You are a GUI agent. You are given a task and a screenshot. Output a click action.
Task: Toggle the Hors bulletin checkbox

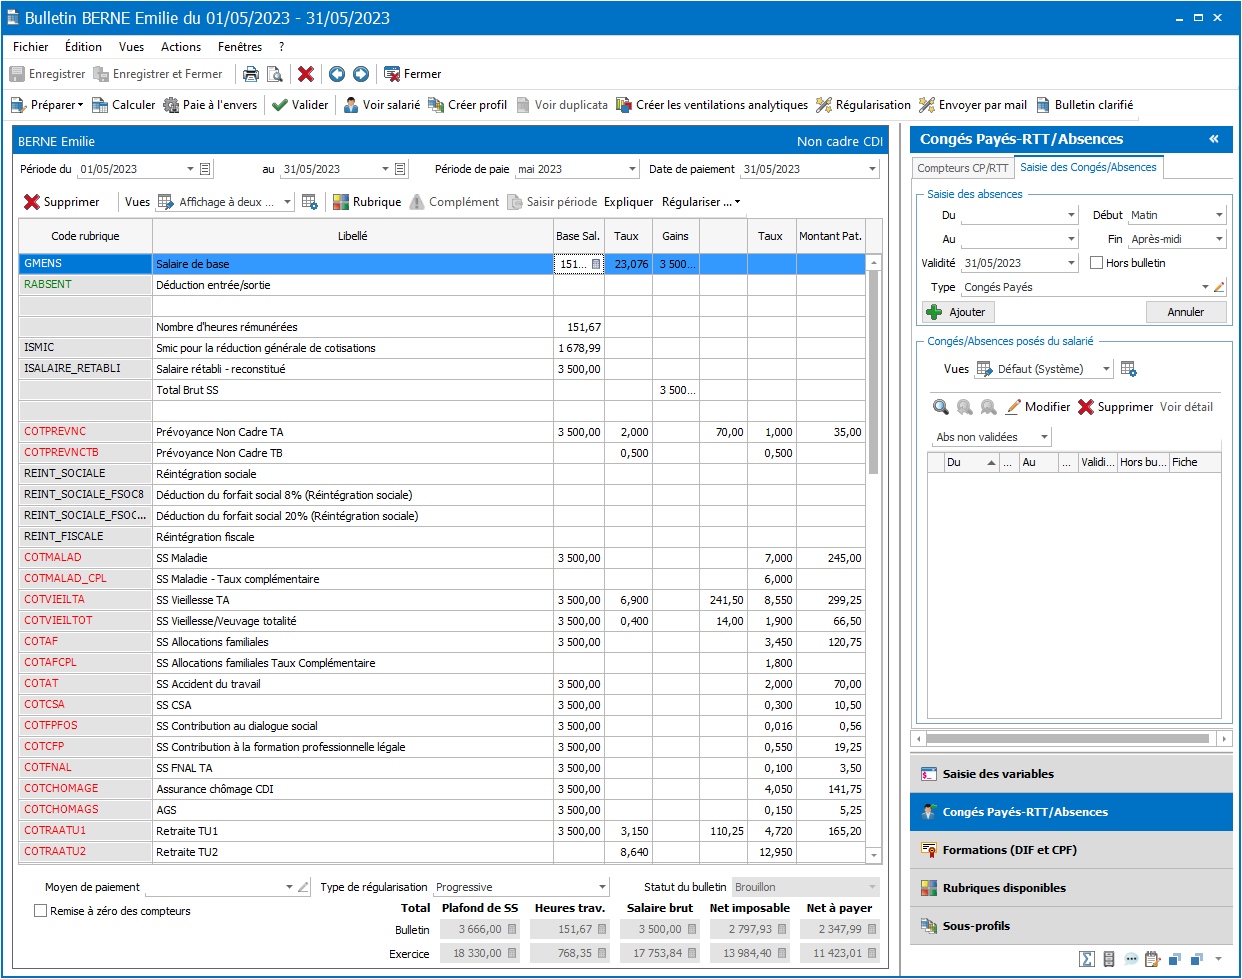click(x=1097, y=263)
